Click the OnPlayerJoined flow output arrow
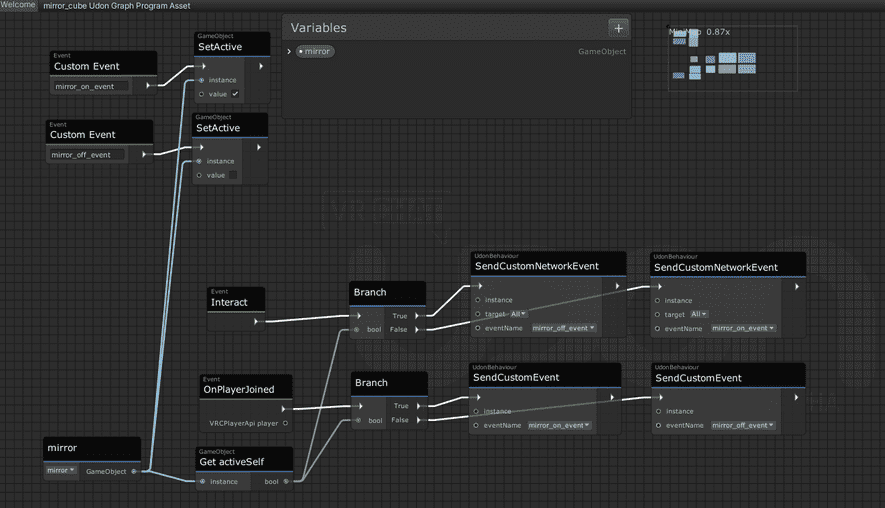The width and height of the screenshot is (885, 508). [x=283, y=408]
